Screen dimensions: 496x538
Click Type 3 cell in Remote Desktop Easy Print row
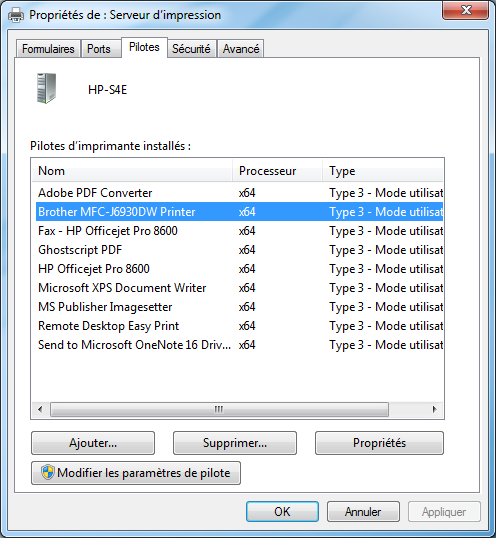386,326
